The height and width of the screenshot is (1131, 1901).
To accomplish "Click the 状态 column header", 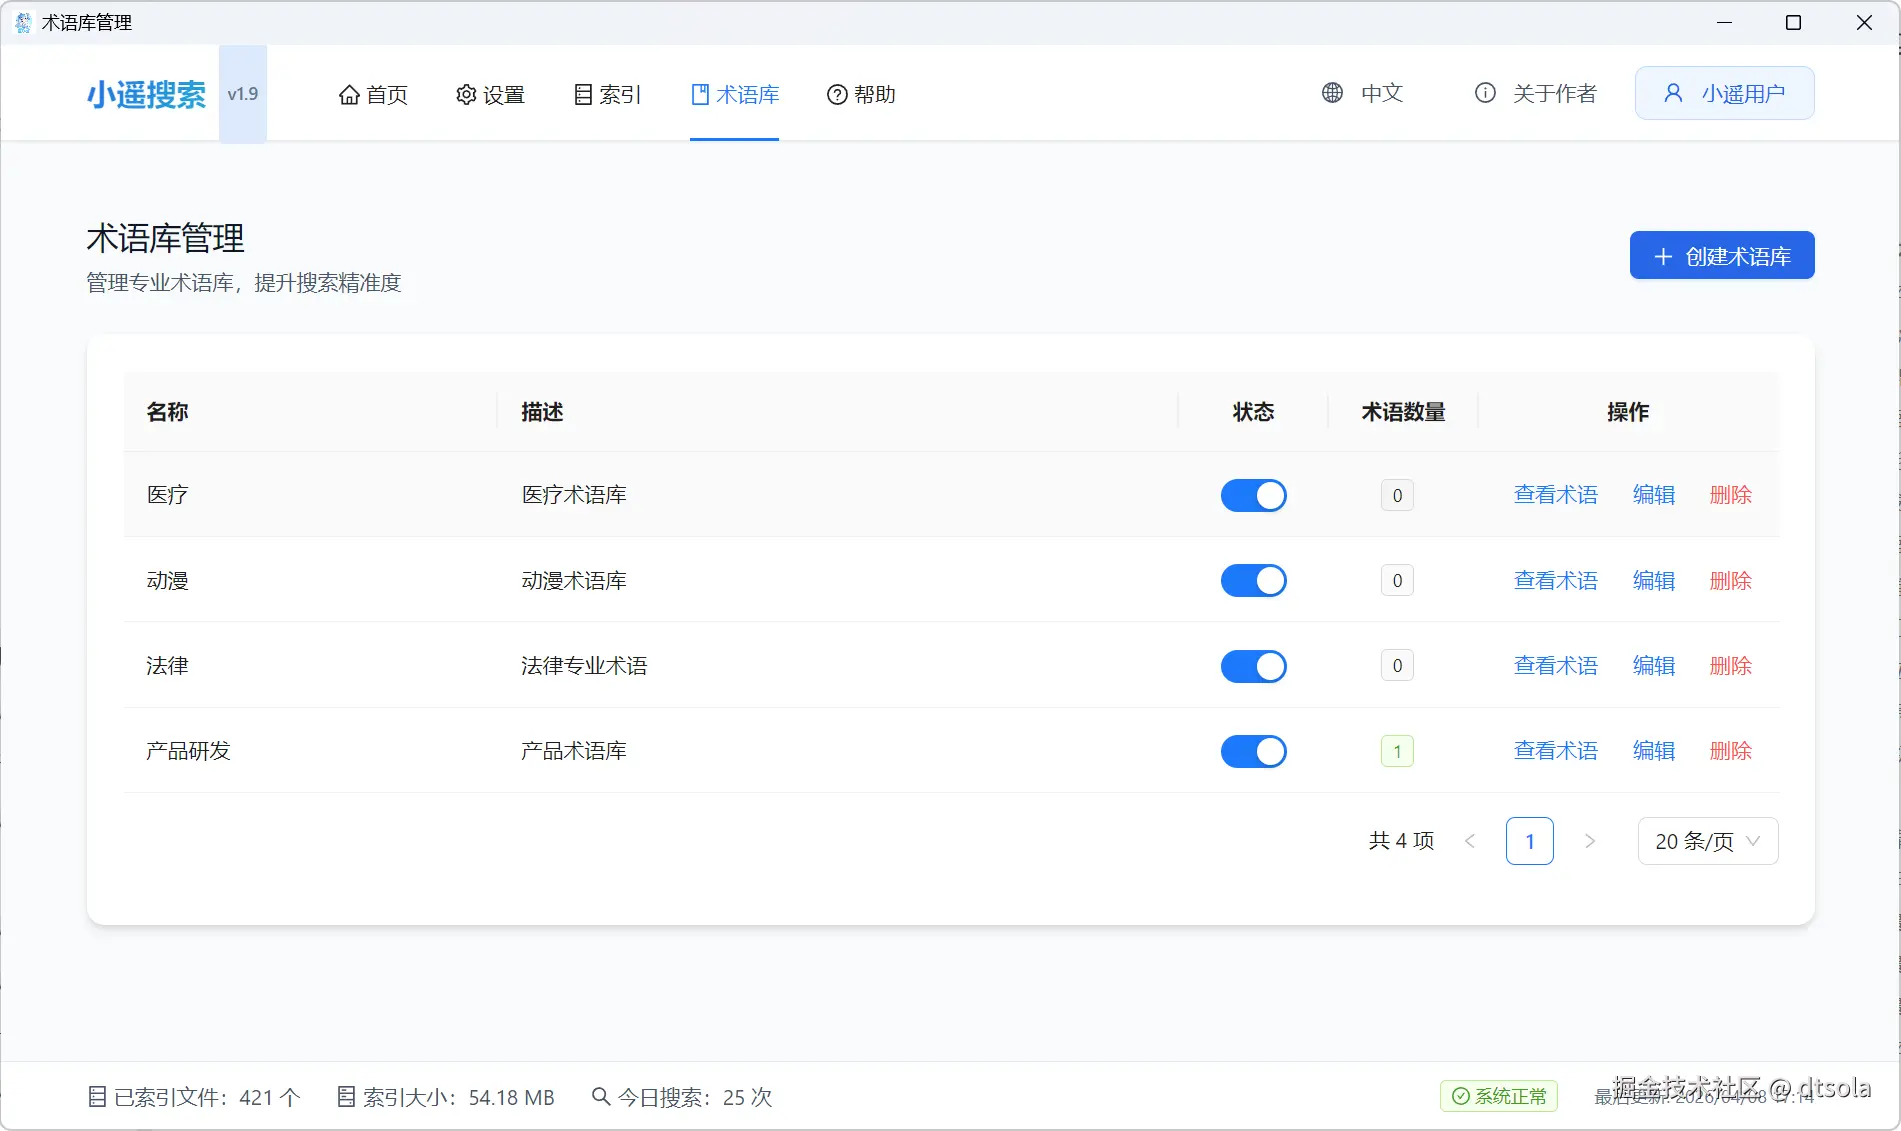I will (x=1254, y=412).
